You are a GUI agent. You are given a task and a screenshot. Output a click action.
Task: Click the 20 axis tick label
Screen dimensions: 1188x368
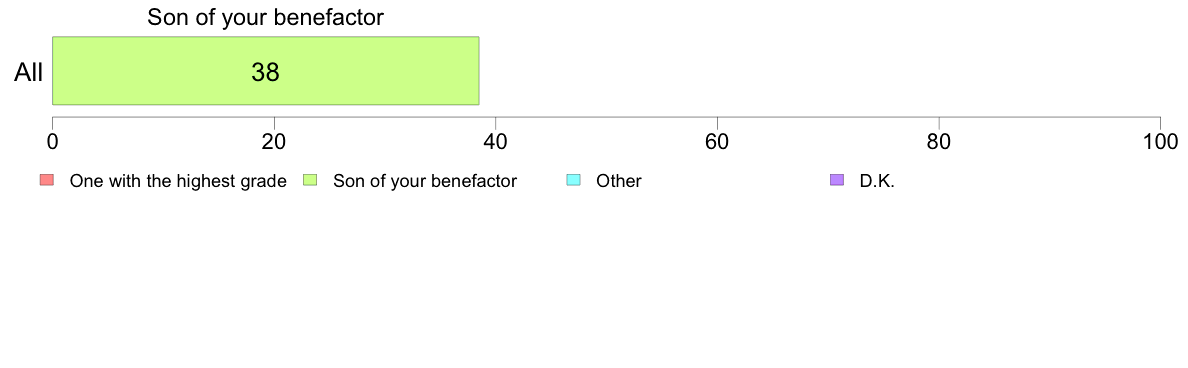click(274, 142)
